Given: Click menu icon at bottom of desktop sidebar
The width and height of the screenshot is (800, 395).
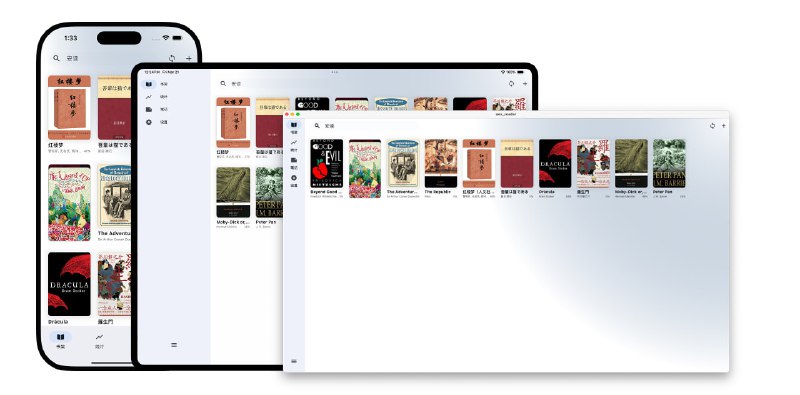Looking at the screenshot, I should pyautogui.click(x=294, y=361).
